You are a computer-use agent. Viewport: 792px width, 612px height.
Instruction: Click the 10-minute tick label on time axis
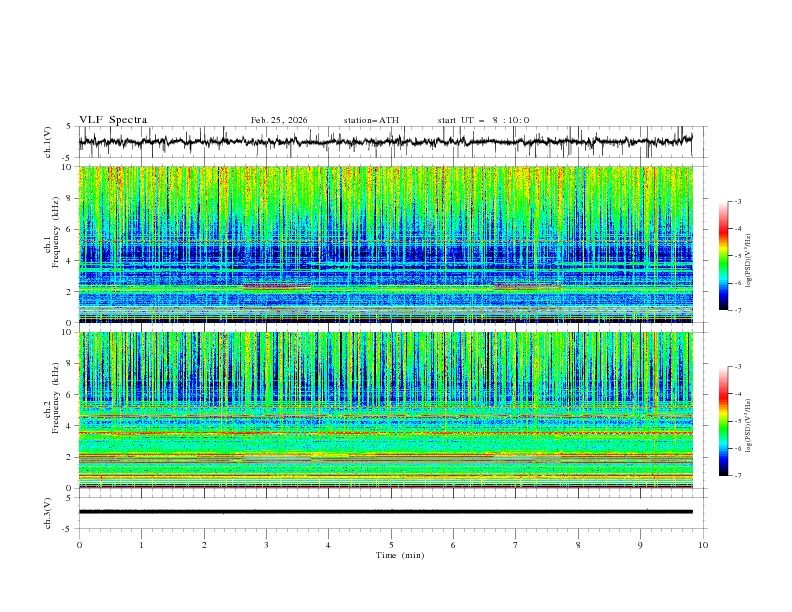(703, 545)
